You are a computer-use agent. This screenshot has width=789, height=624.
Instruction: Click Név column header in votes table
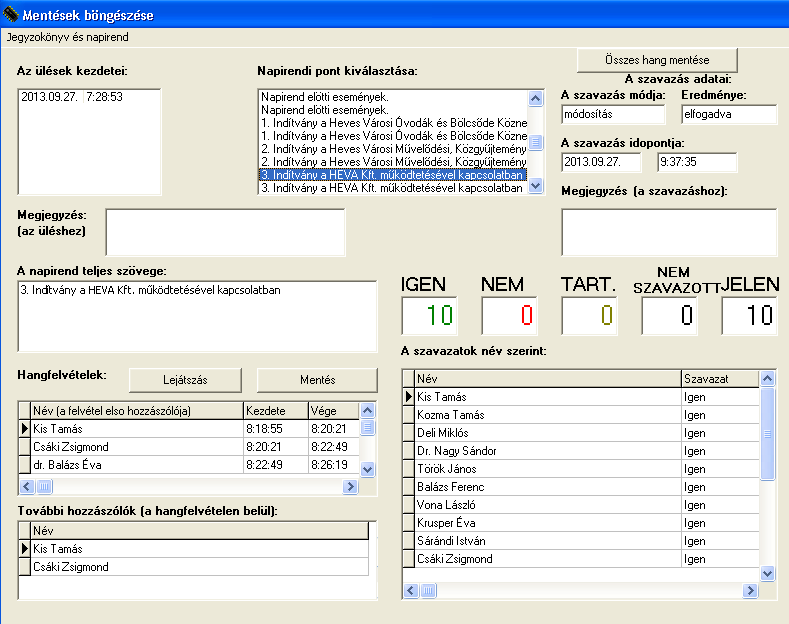547,379
